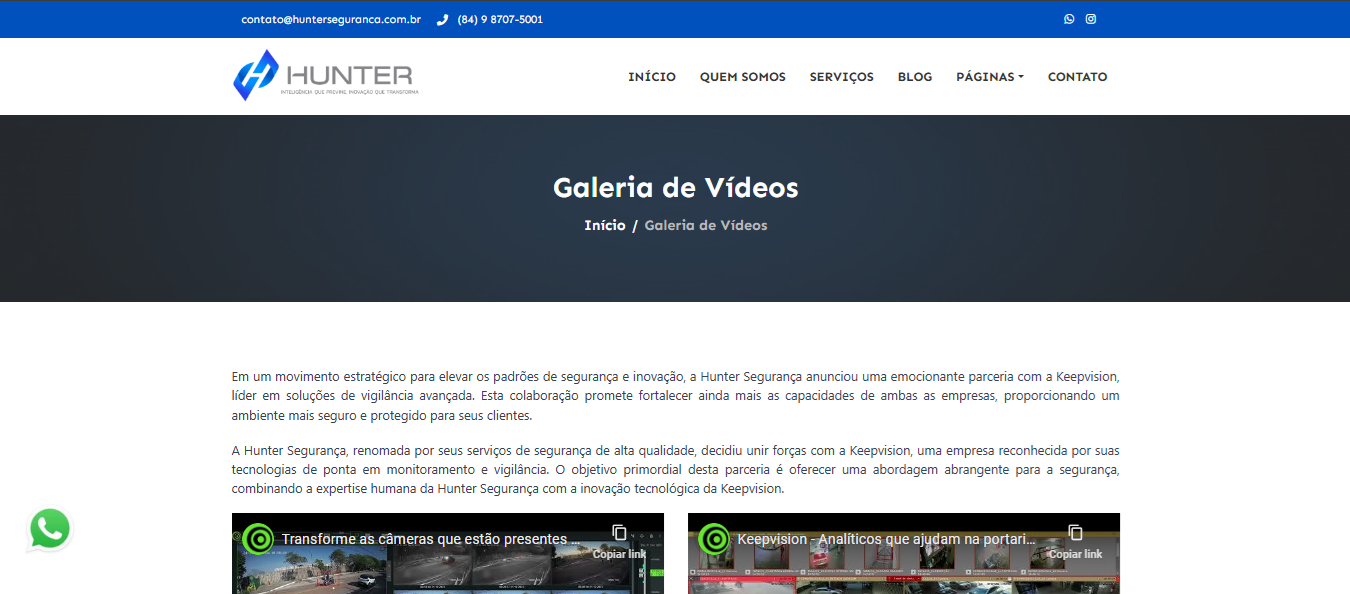This screenshot has height=594, width=1350.
Task: Click channel avatar on 'Transforme as câmeras' video
Action: pos(258,539)
